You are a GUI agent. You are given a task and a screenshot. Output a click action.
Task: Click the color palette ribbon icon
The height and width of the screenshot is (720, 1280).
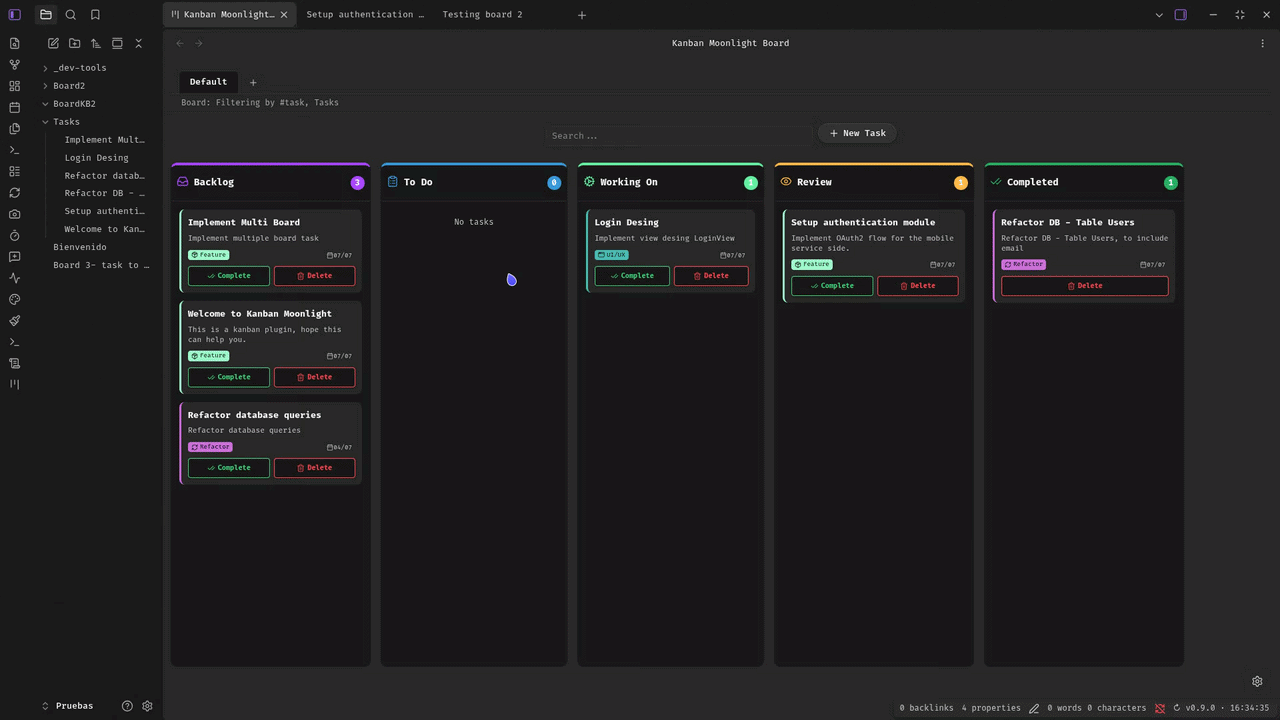tap(14, 299)
